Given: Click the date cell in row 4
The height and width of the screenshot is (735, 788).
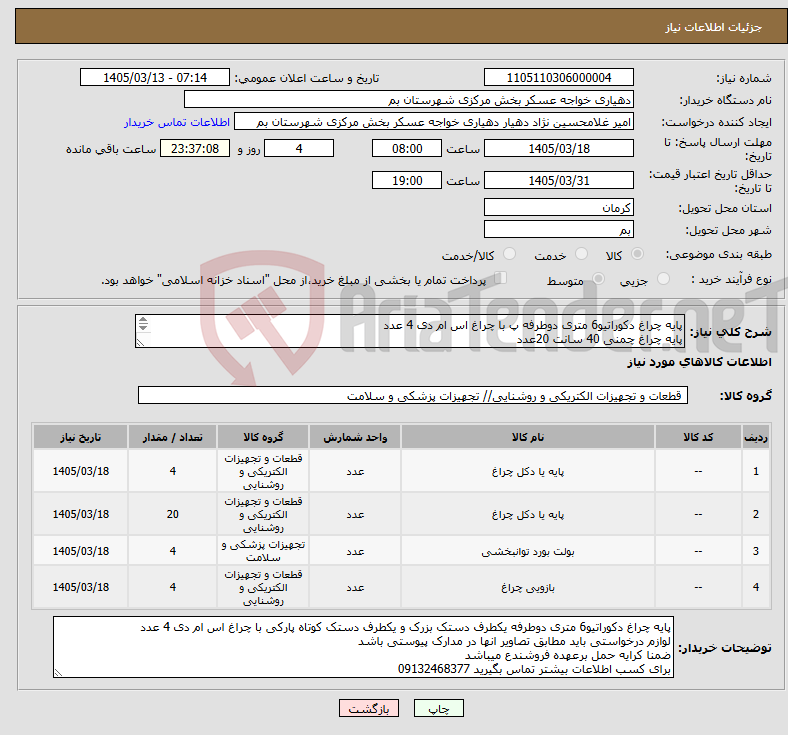Looking at the screenshot, I should click(x=80, y=587).
